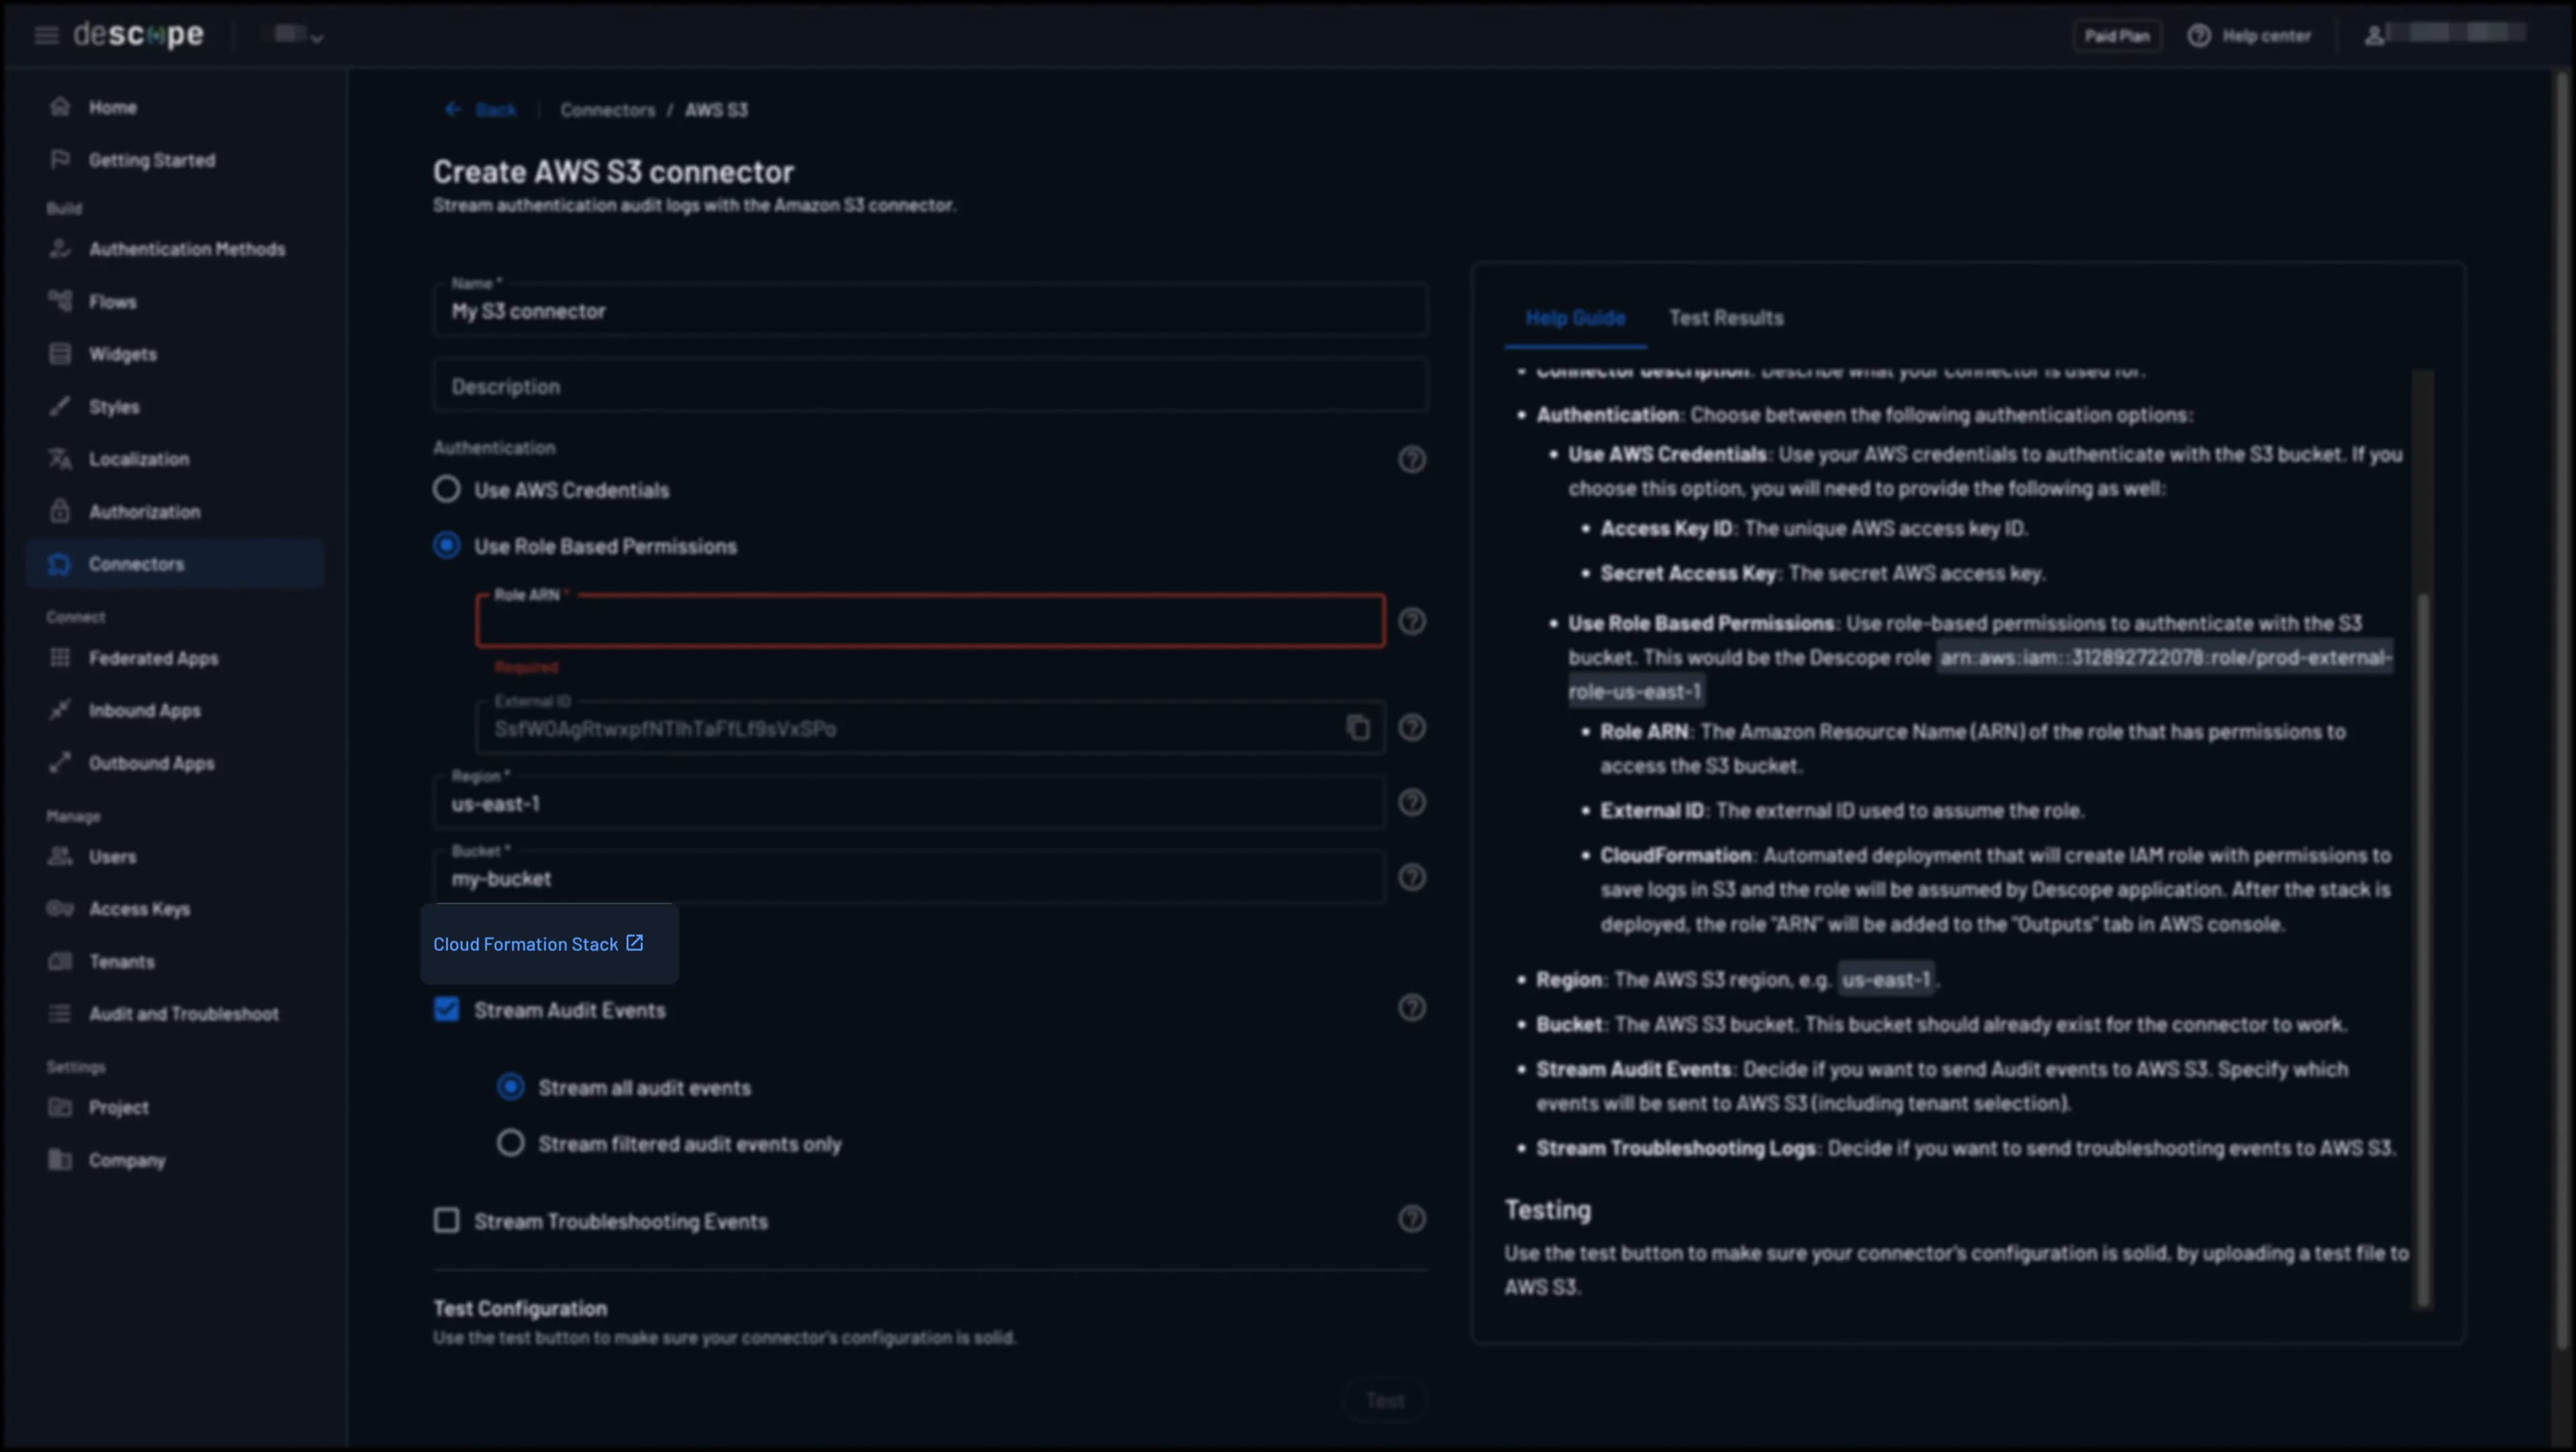Select the Stream filtered audit events only option
The height and width of the screenshot is (1452, 2576).
511,1143
